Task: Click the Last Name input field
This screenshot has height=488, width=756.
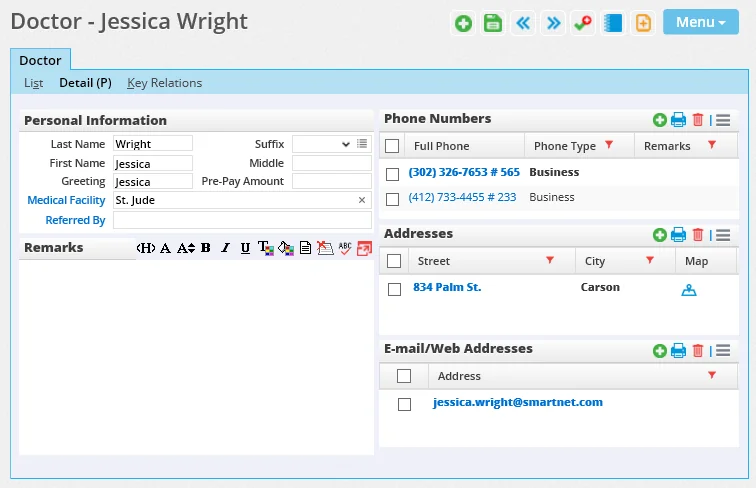Action: (153, 144)
